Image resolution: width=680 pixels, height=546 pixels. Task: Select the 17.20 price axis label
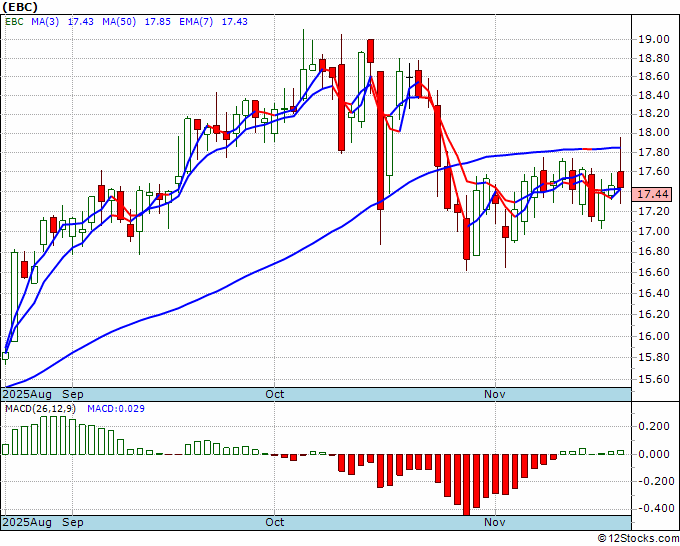pyautogui.click(x=654, y=211)
